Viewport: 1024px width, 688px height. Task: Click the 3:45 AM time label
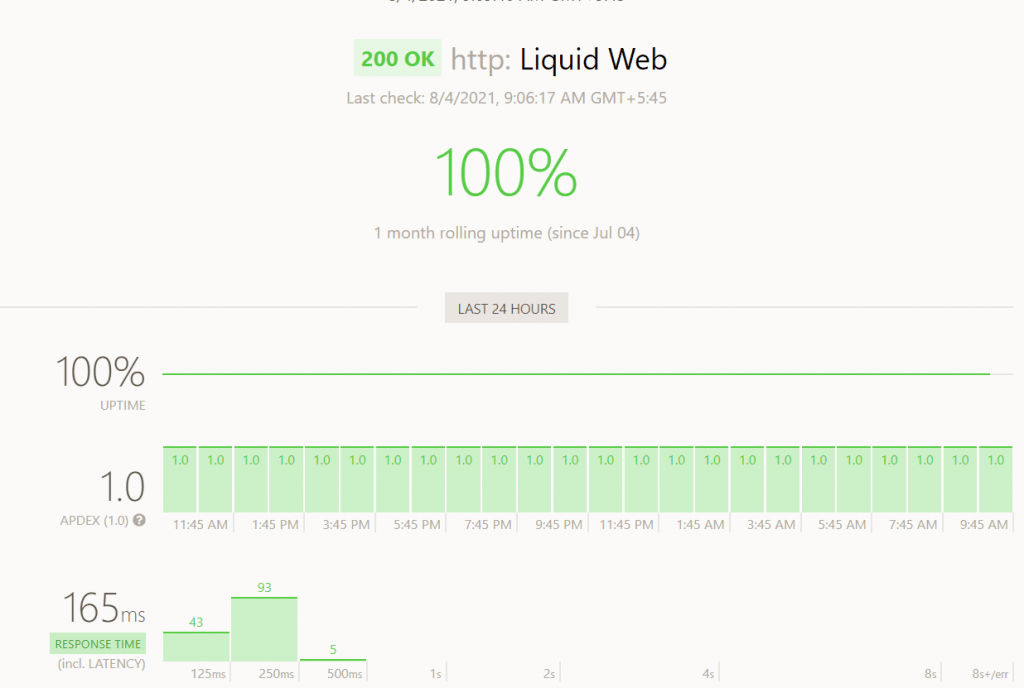pyautogui.click(x=771, y=525)
